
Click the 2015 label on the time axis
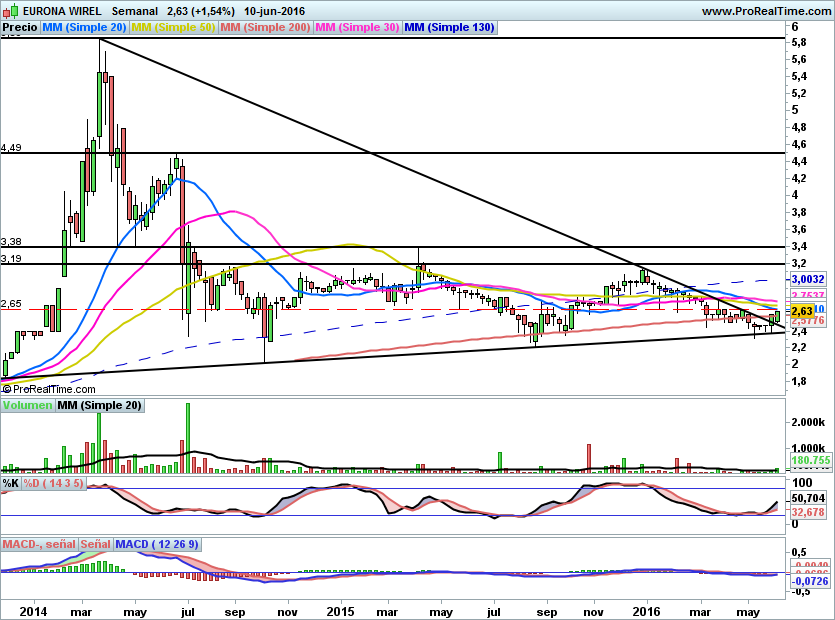click(341, 611)
